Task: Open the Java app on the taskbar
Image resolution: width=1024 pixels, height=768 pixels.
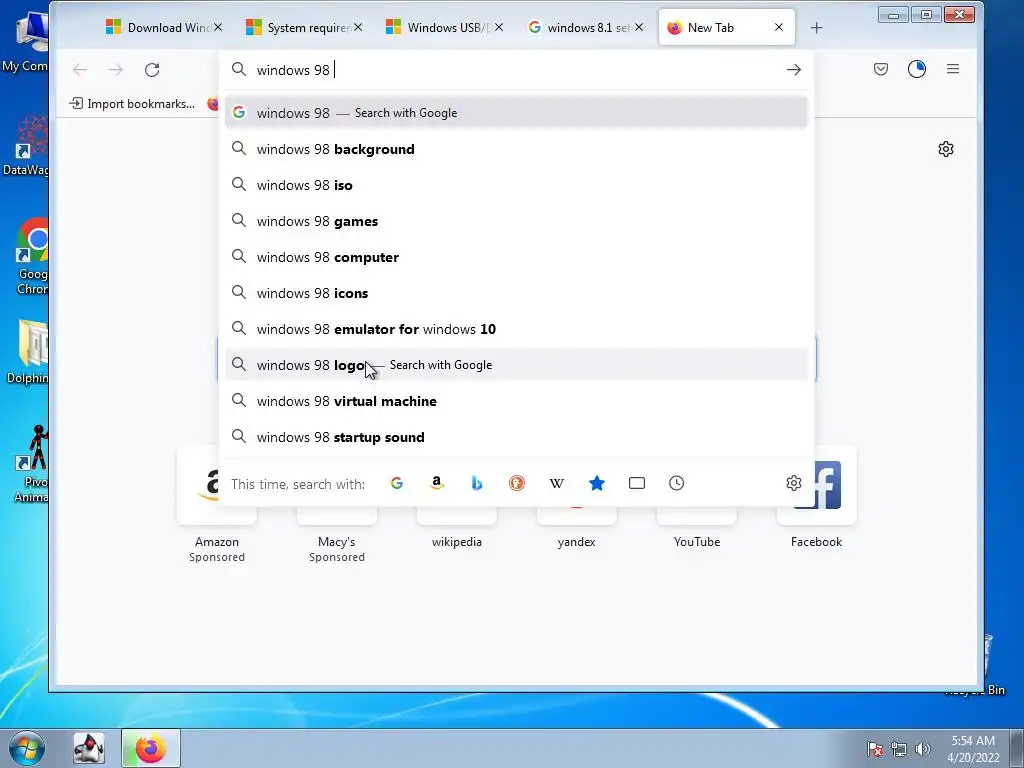Action: coord(89,748)
